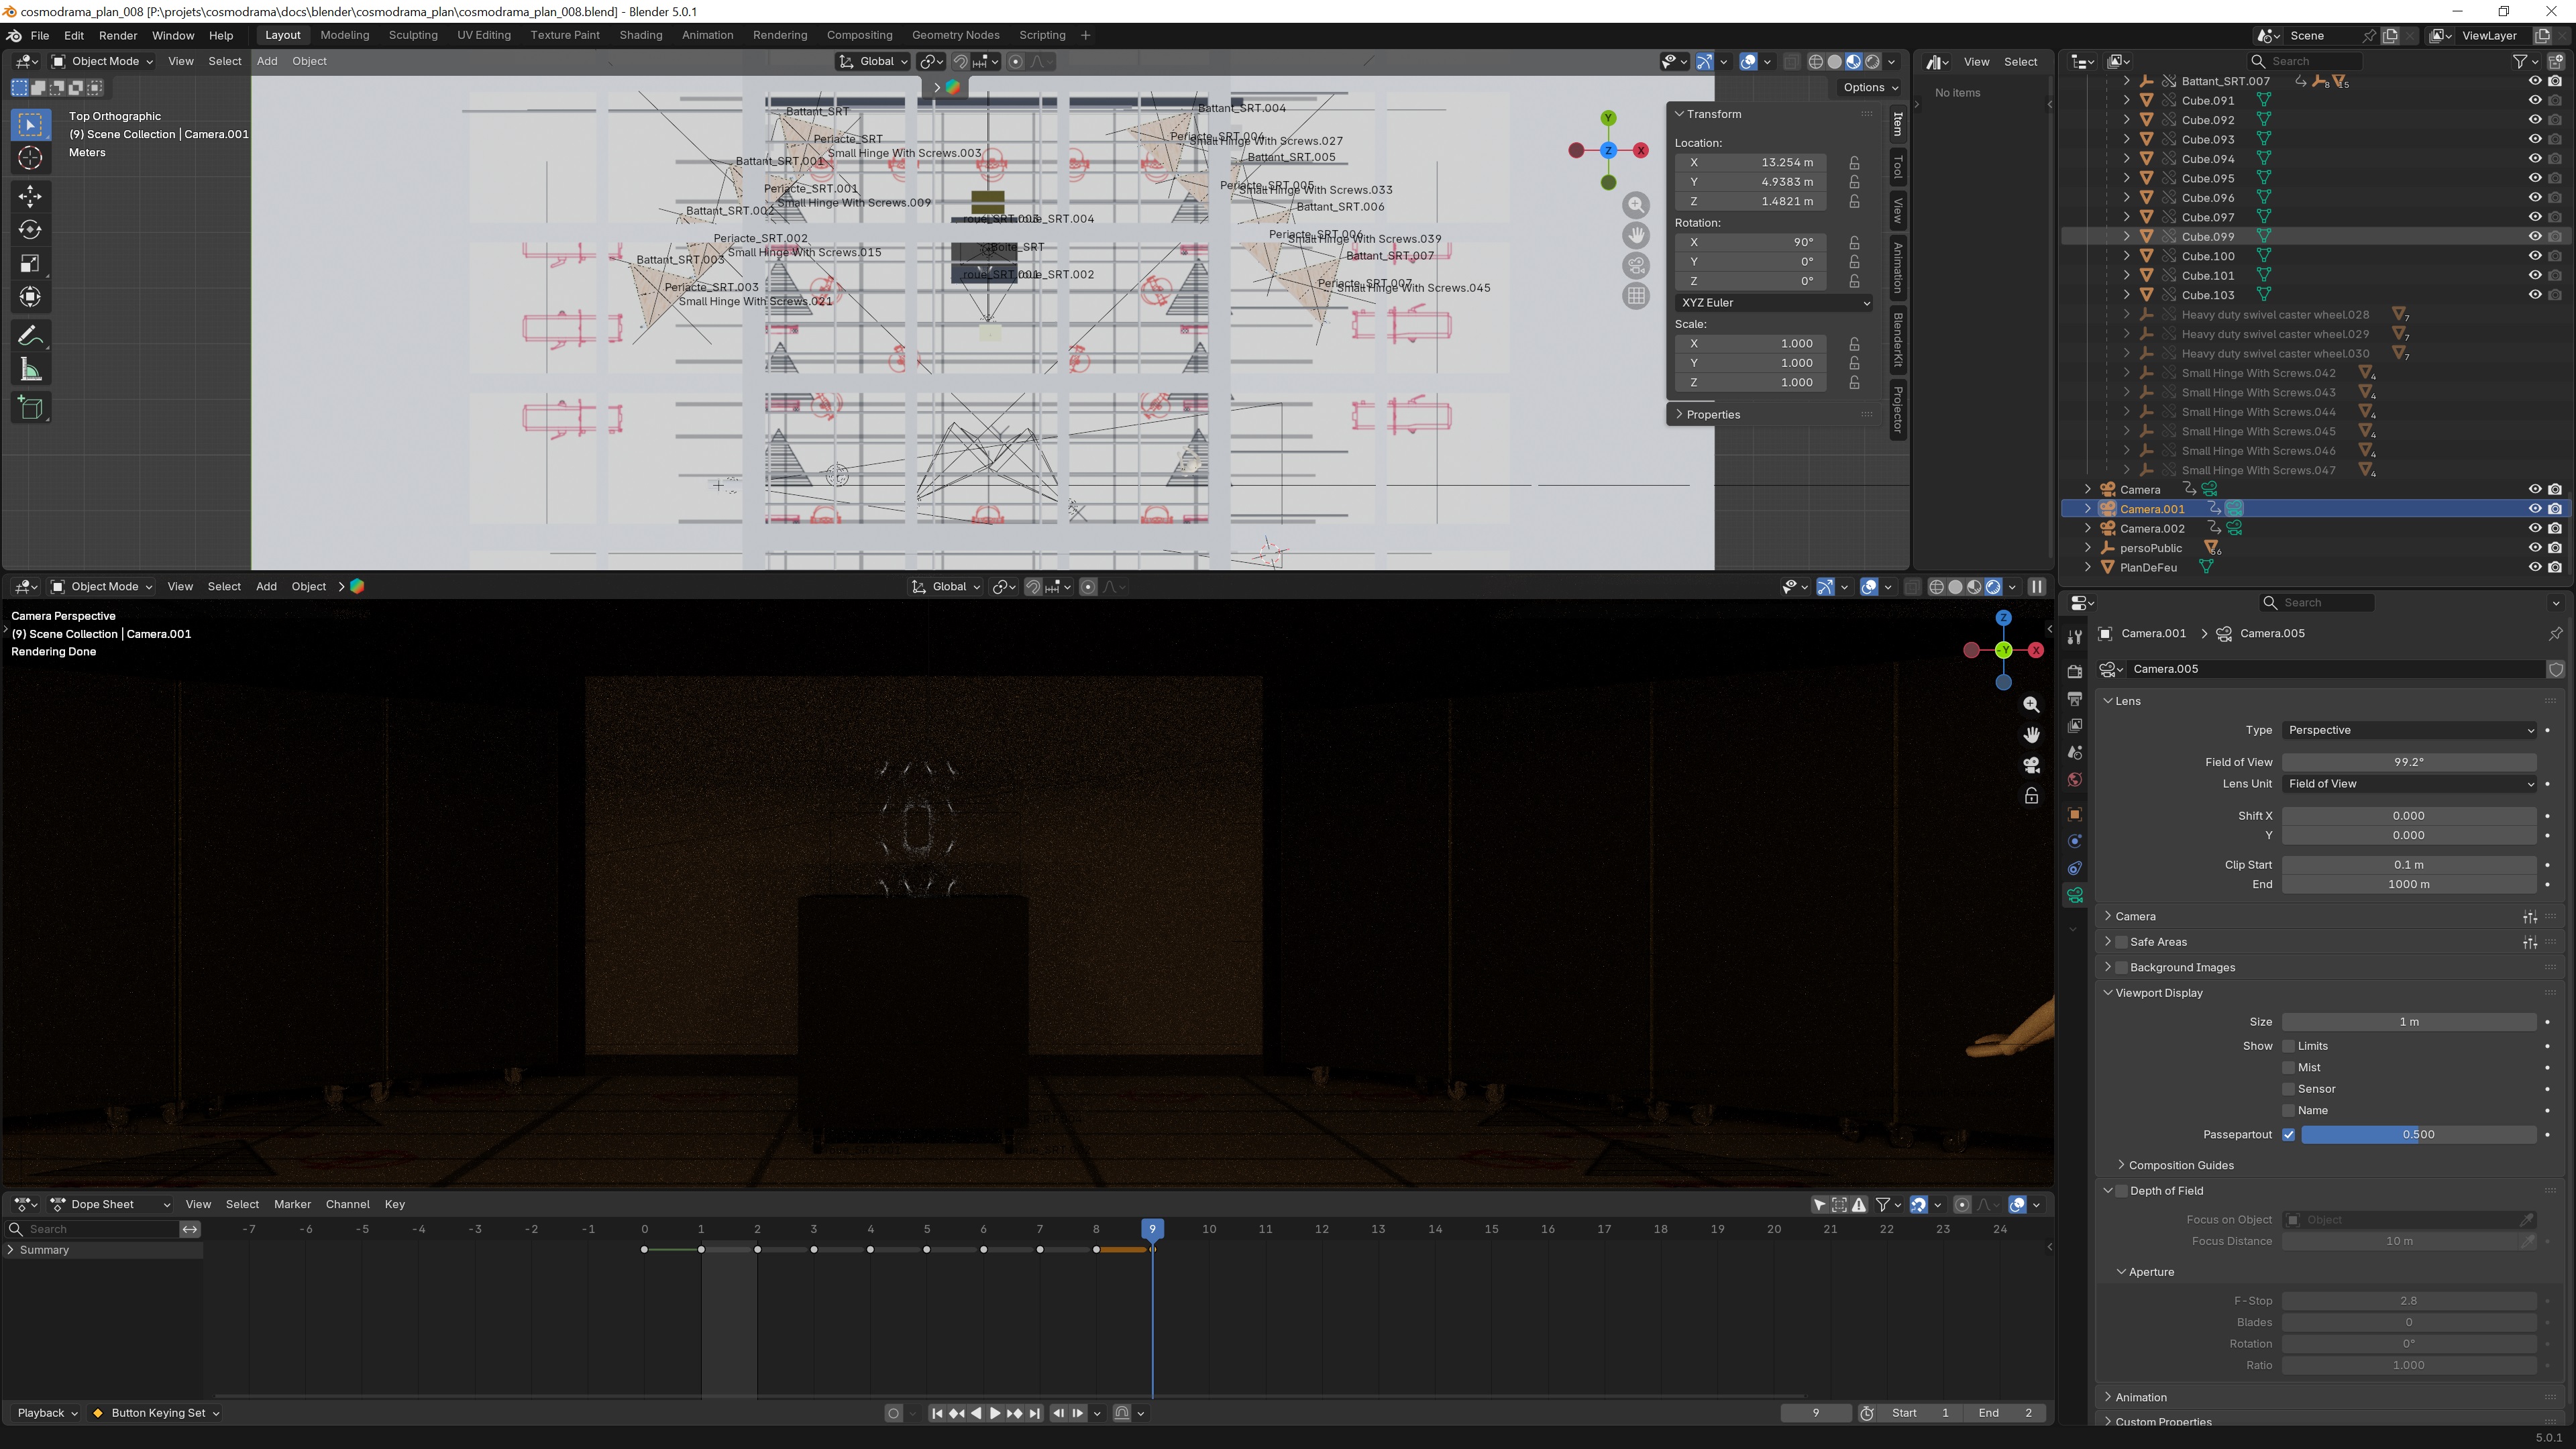2576x1449 pixels.
Task: Expand the Camera.002 outliner item
Action: click(x=2088, y=528)
